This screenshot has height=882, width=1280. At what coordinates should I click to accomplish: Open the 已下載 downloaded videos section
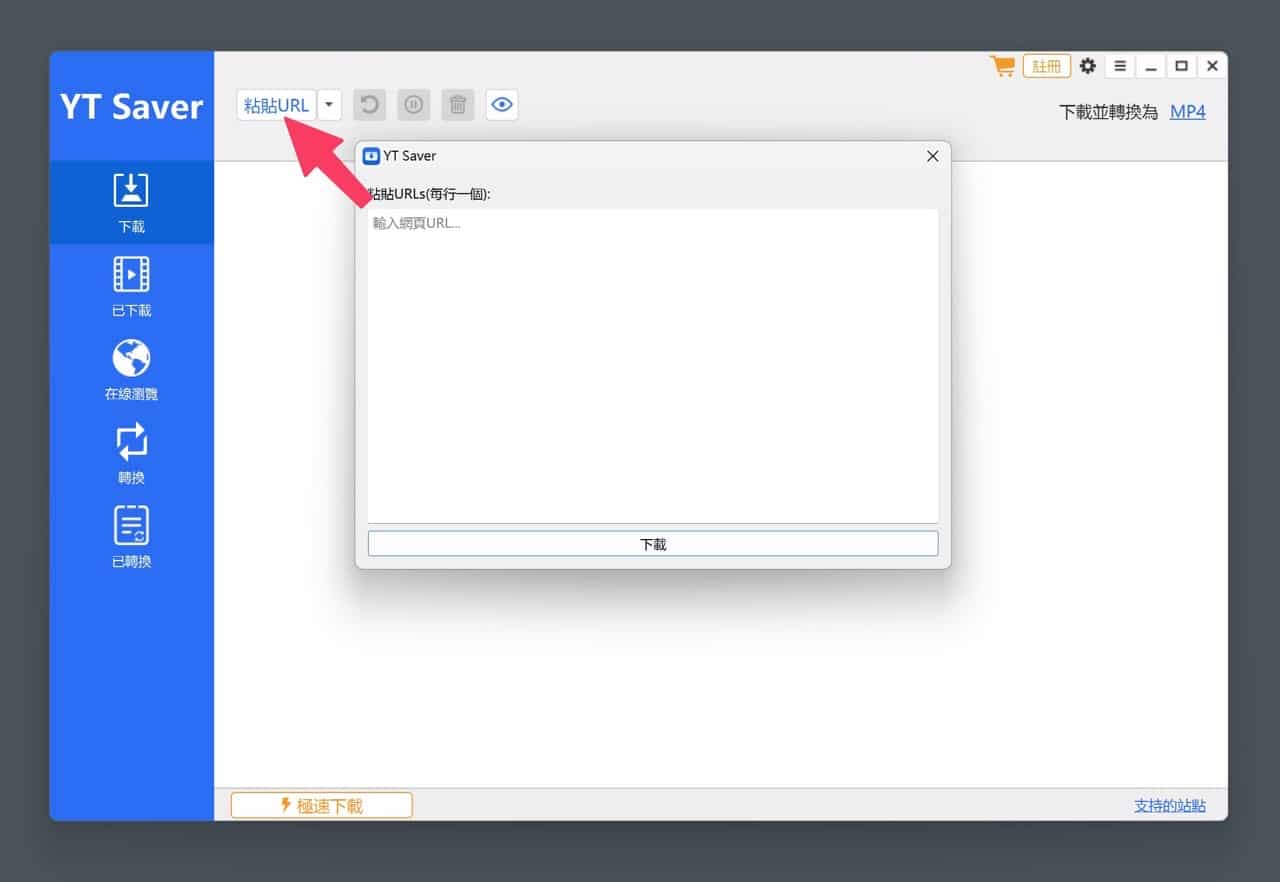click(x=131, y=287)
